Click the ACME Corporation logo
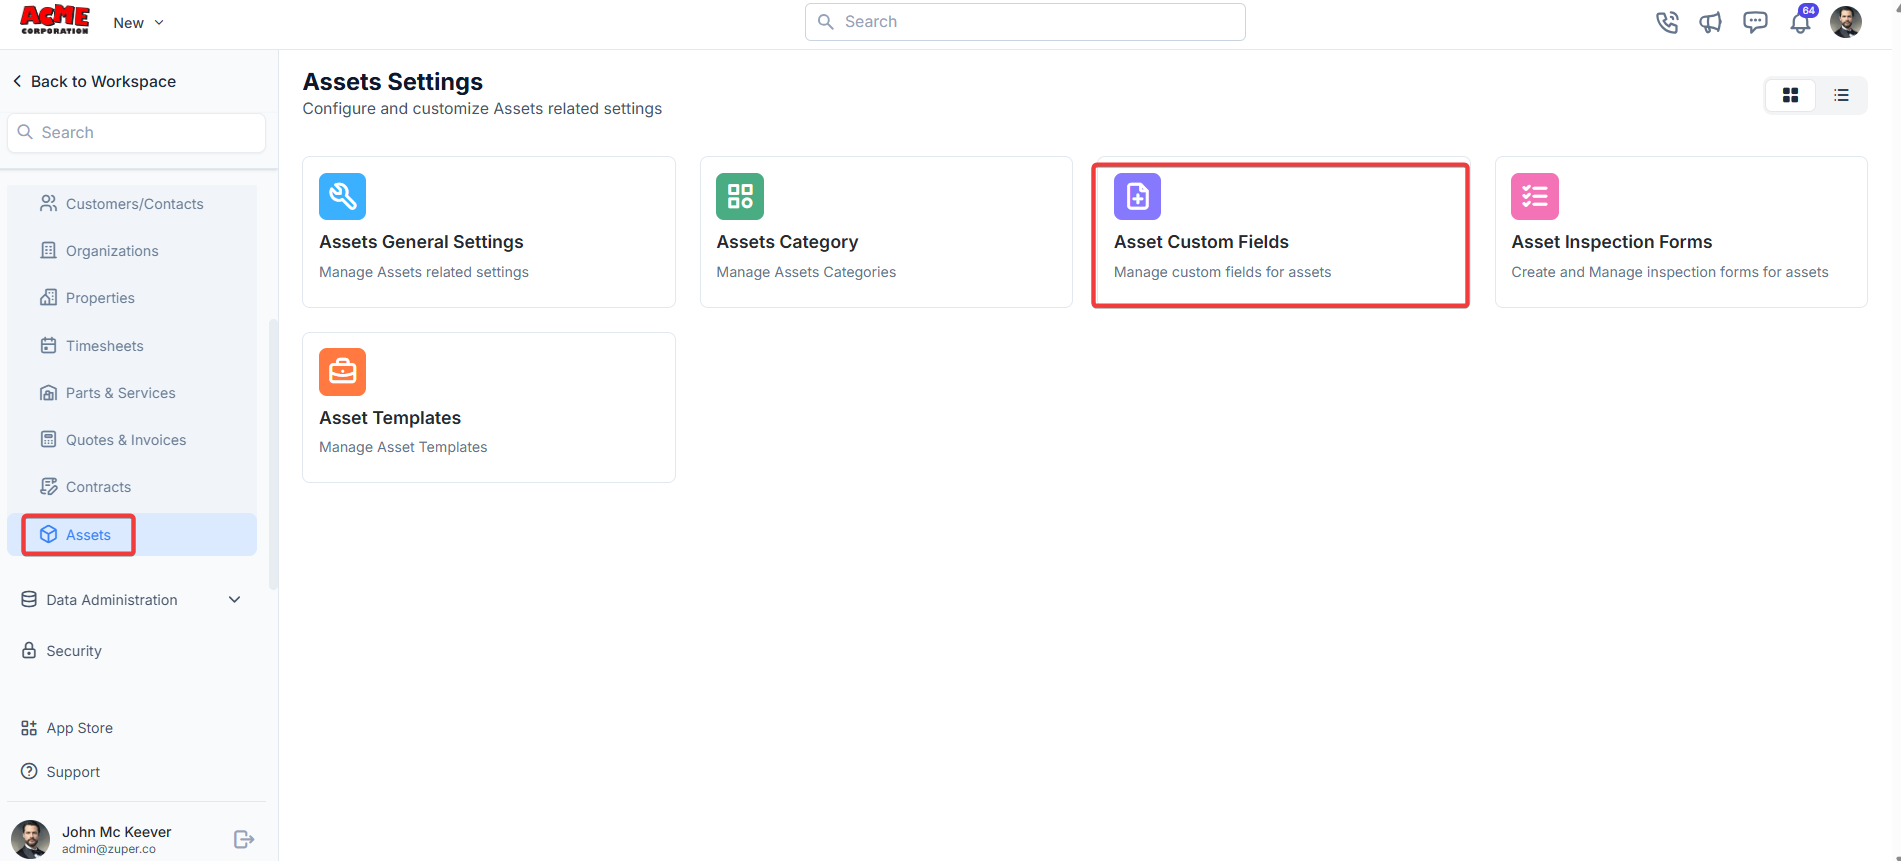This screenshot has width=1901, height=861. 55,21
